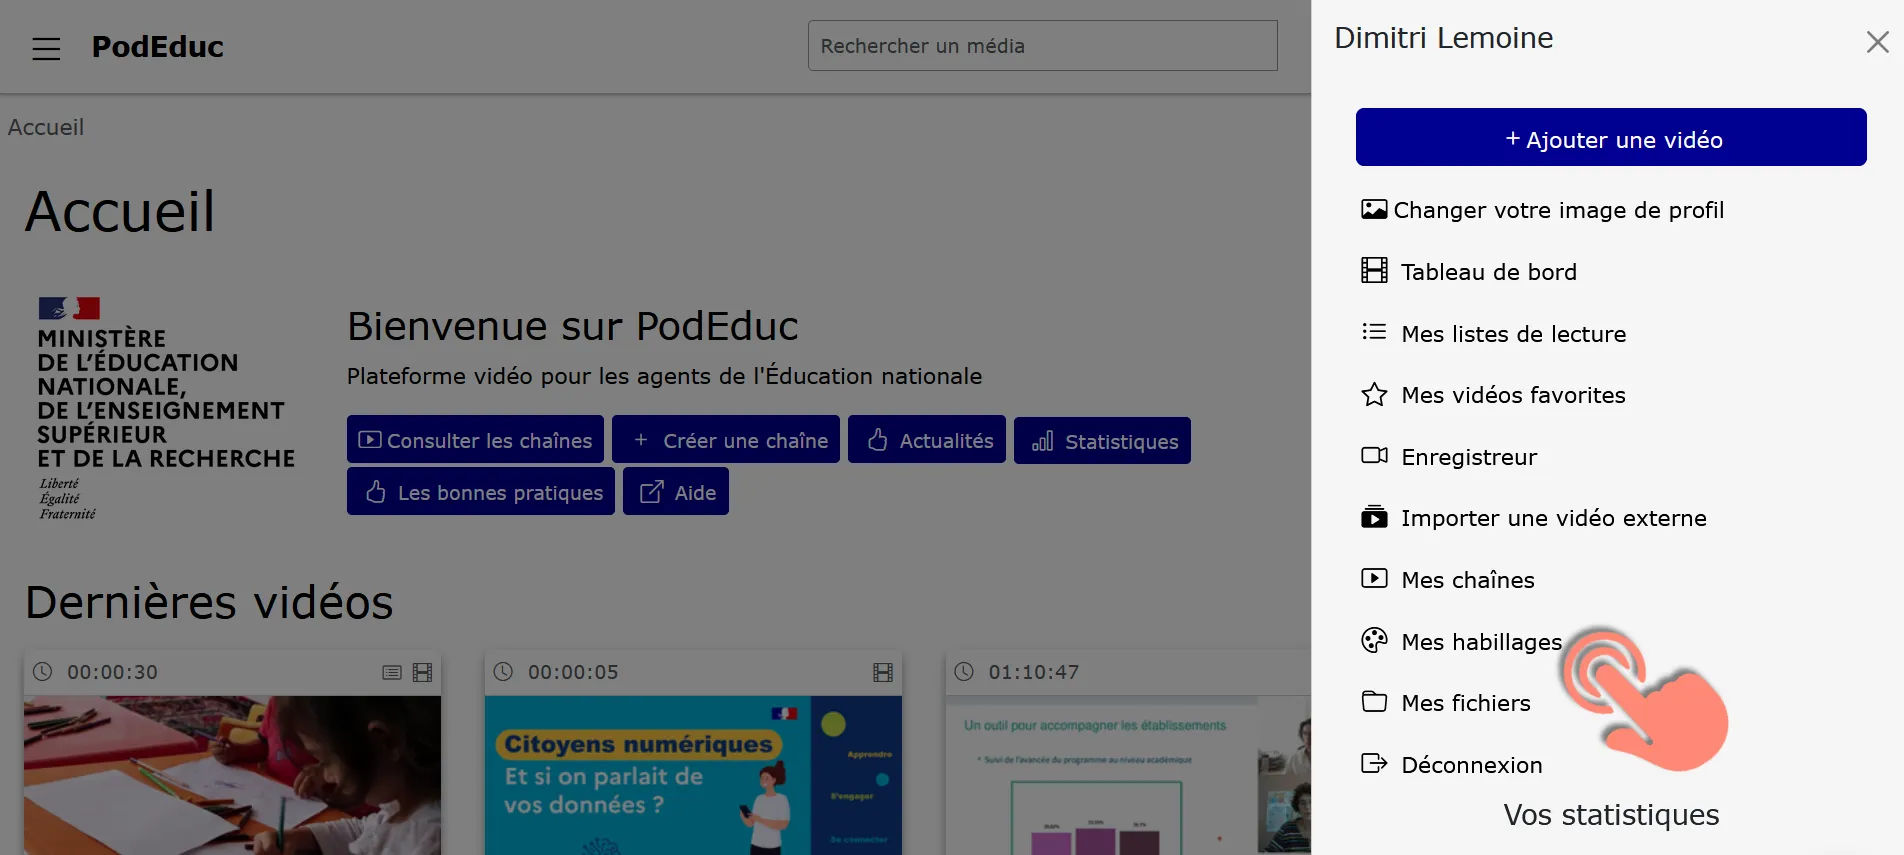
Task: Open 'Importer une vidéo externe'
Action: click(1553, 518)
